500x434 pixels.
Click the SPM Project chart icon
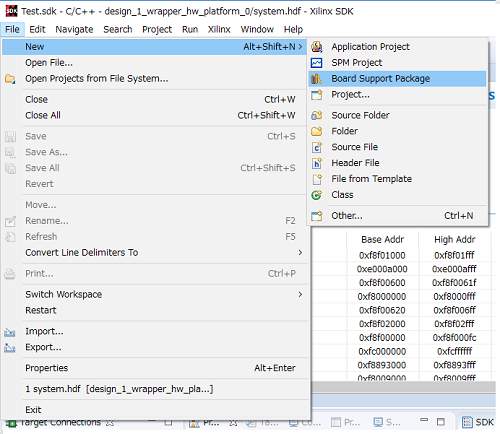tap(316, 63)
